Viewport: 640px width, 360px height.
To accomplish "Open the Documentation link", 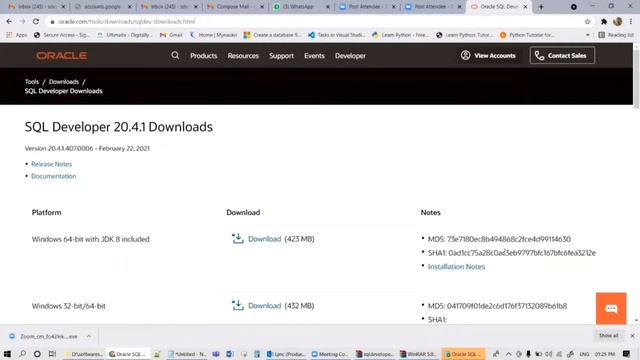I will (x=53, y=176).
